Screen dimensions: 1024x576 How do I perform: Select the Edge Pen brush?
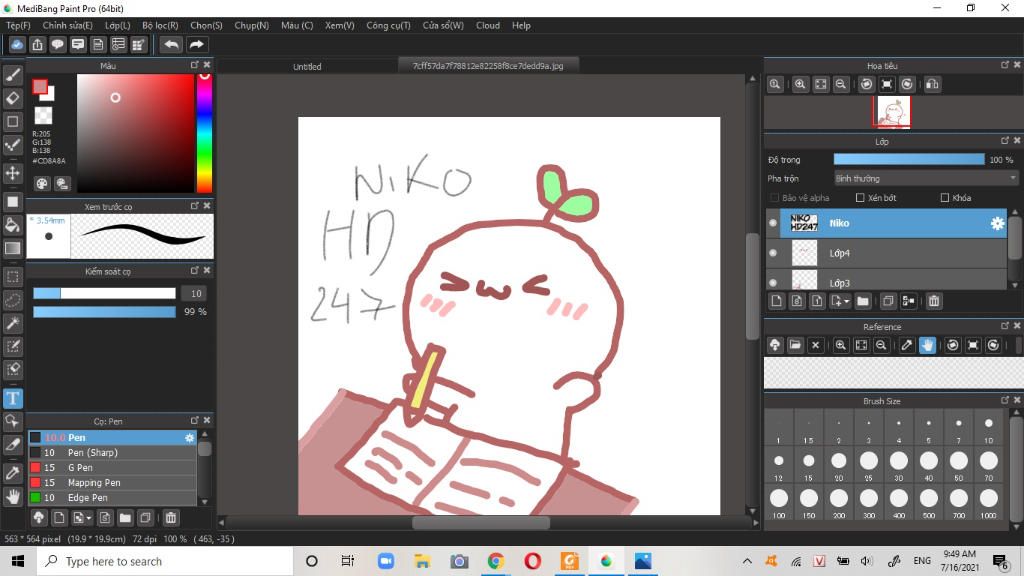(112, 498)
